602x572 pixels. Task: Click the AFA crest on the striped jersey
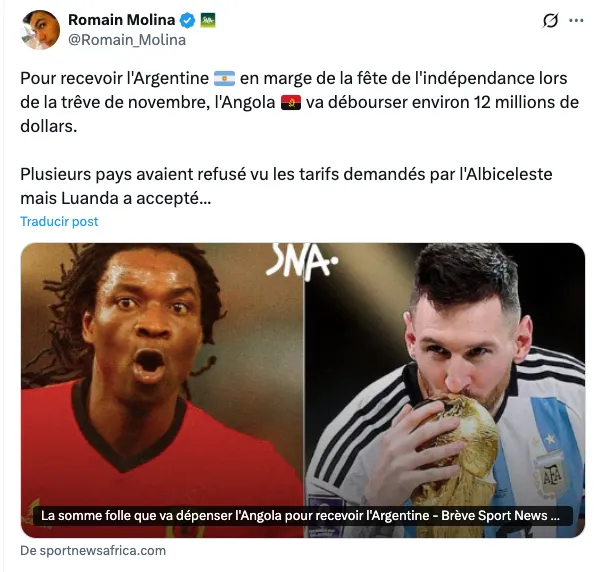click(x=552, y=474)
